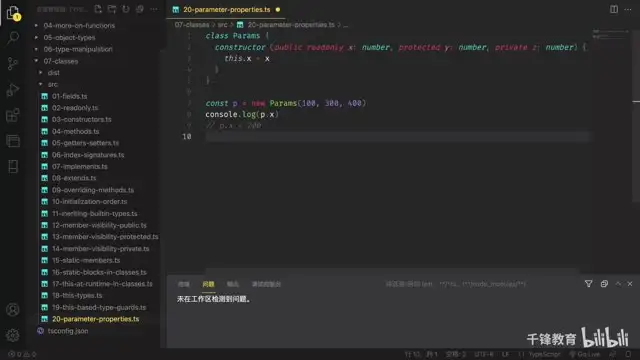Click the 20-parameter-properties.ts breadcrumb
The image size is (640, 360).
pyautogui.click(x=291, y=25)
